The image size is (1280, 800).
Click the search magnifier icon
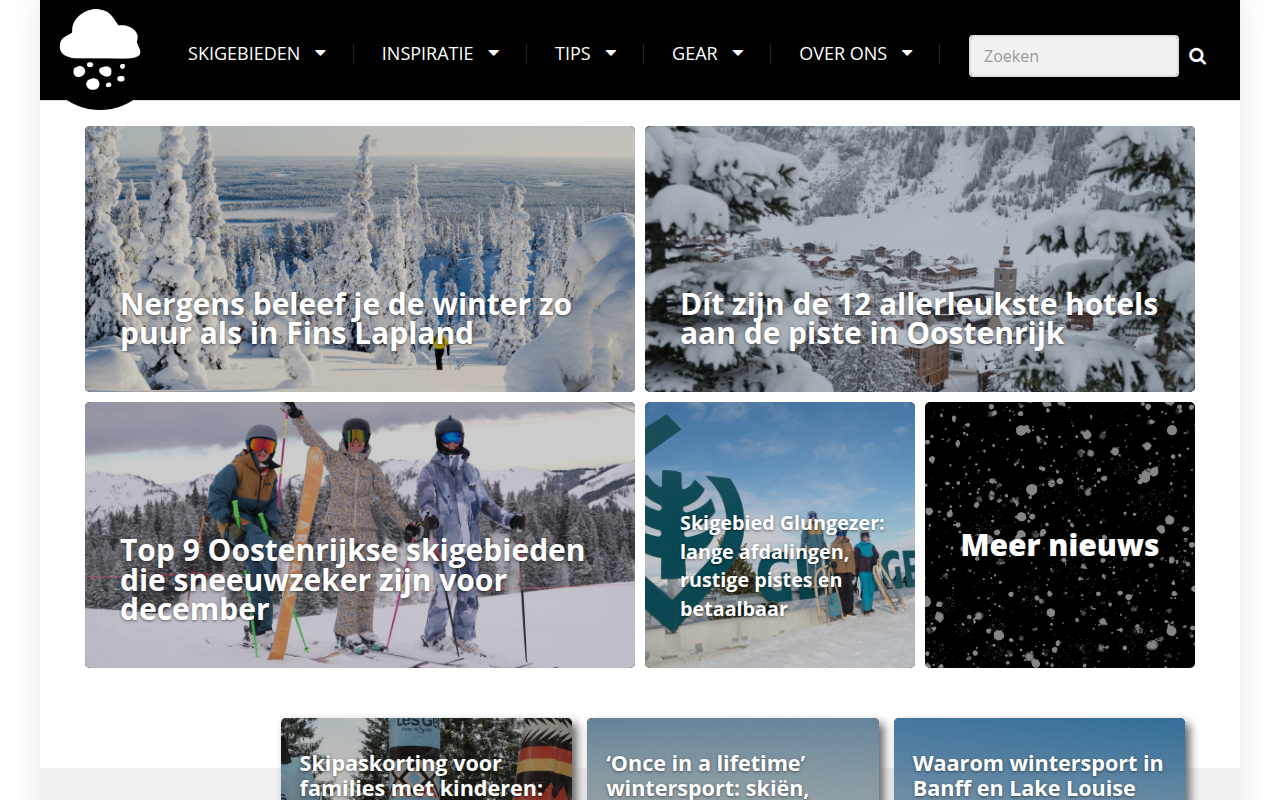(1198, 57)
